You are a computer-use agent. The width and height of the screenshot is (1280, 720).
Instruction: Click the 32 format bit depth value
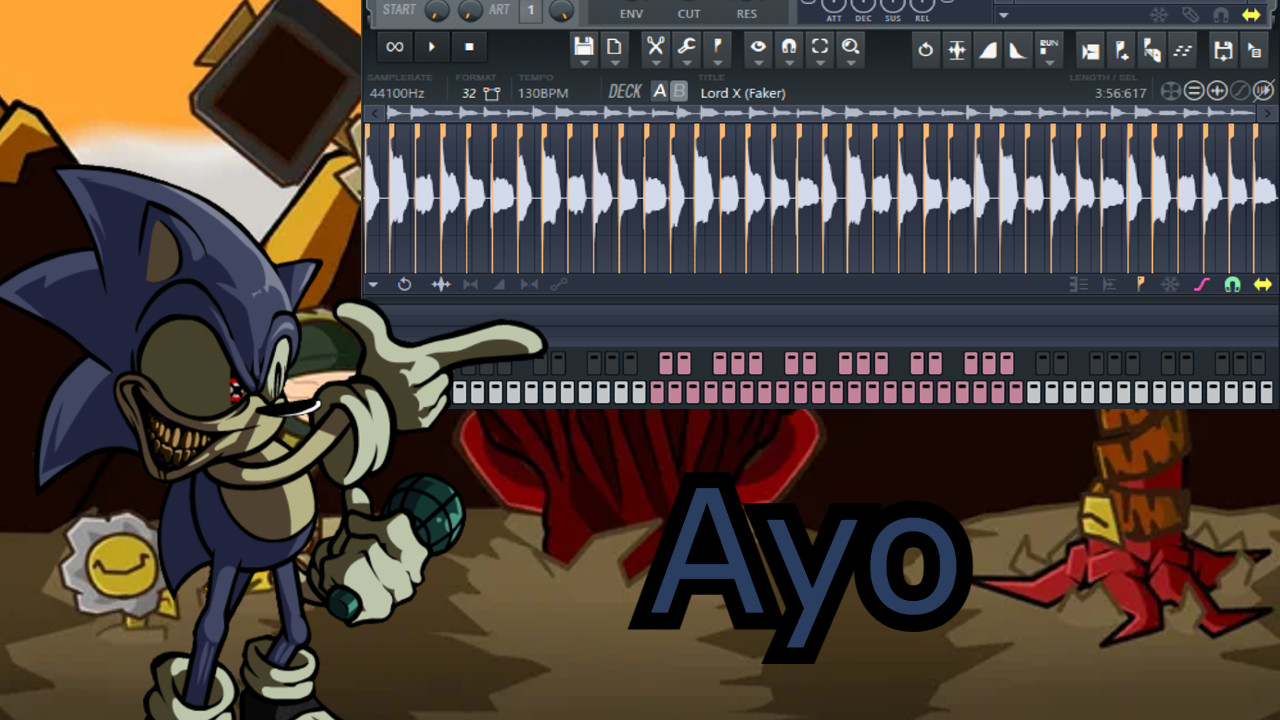[x=469, y=93]
